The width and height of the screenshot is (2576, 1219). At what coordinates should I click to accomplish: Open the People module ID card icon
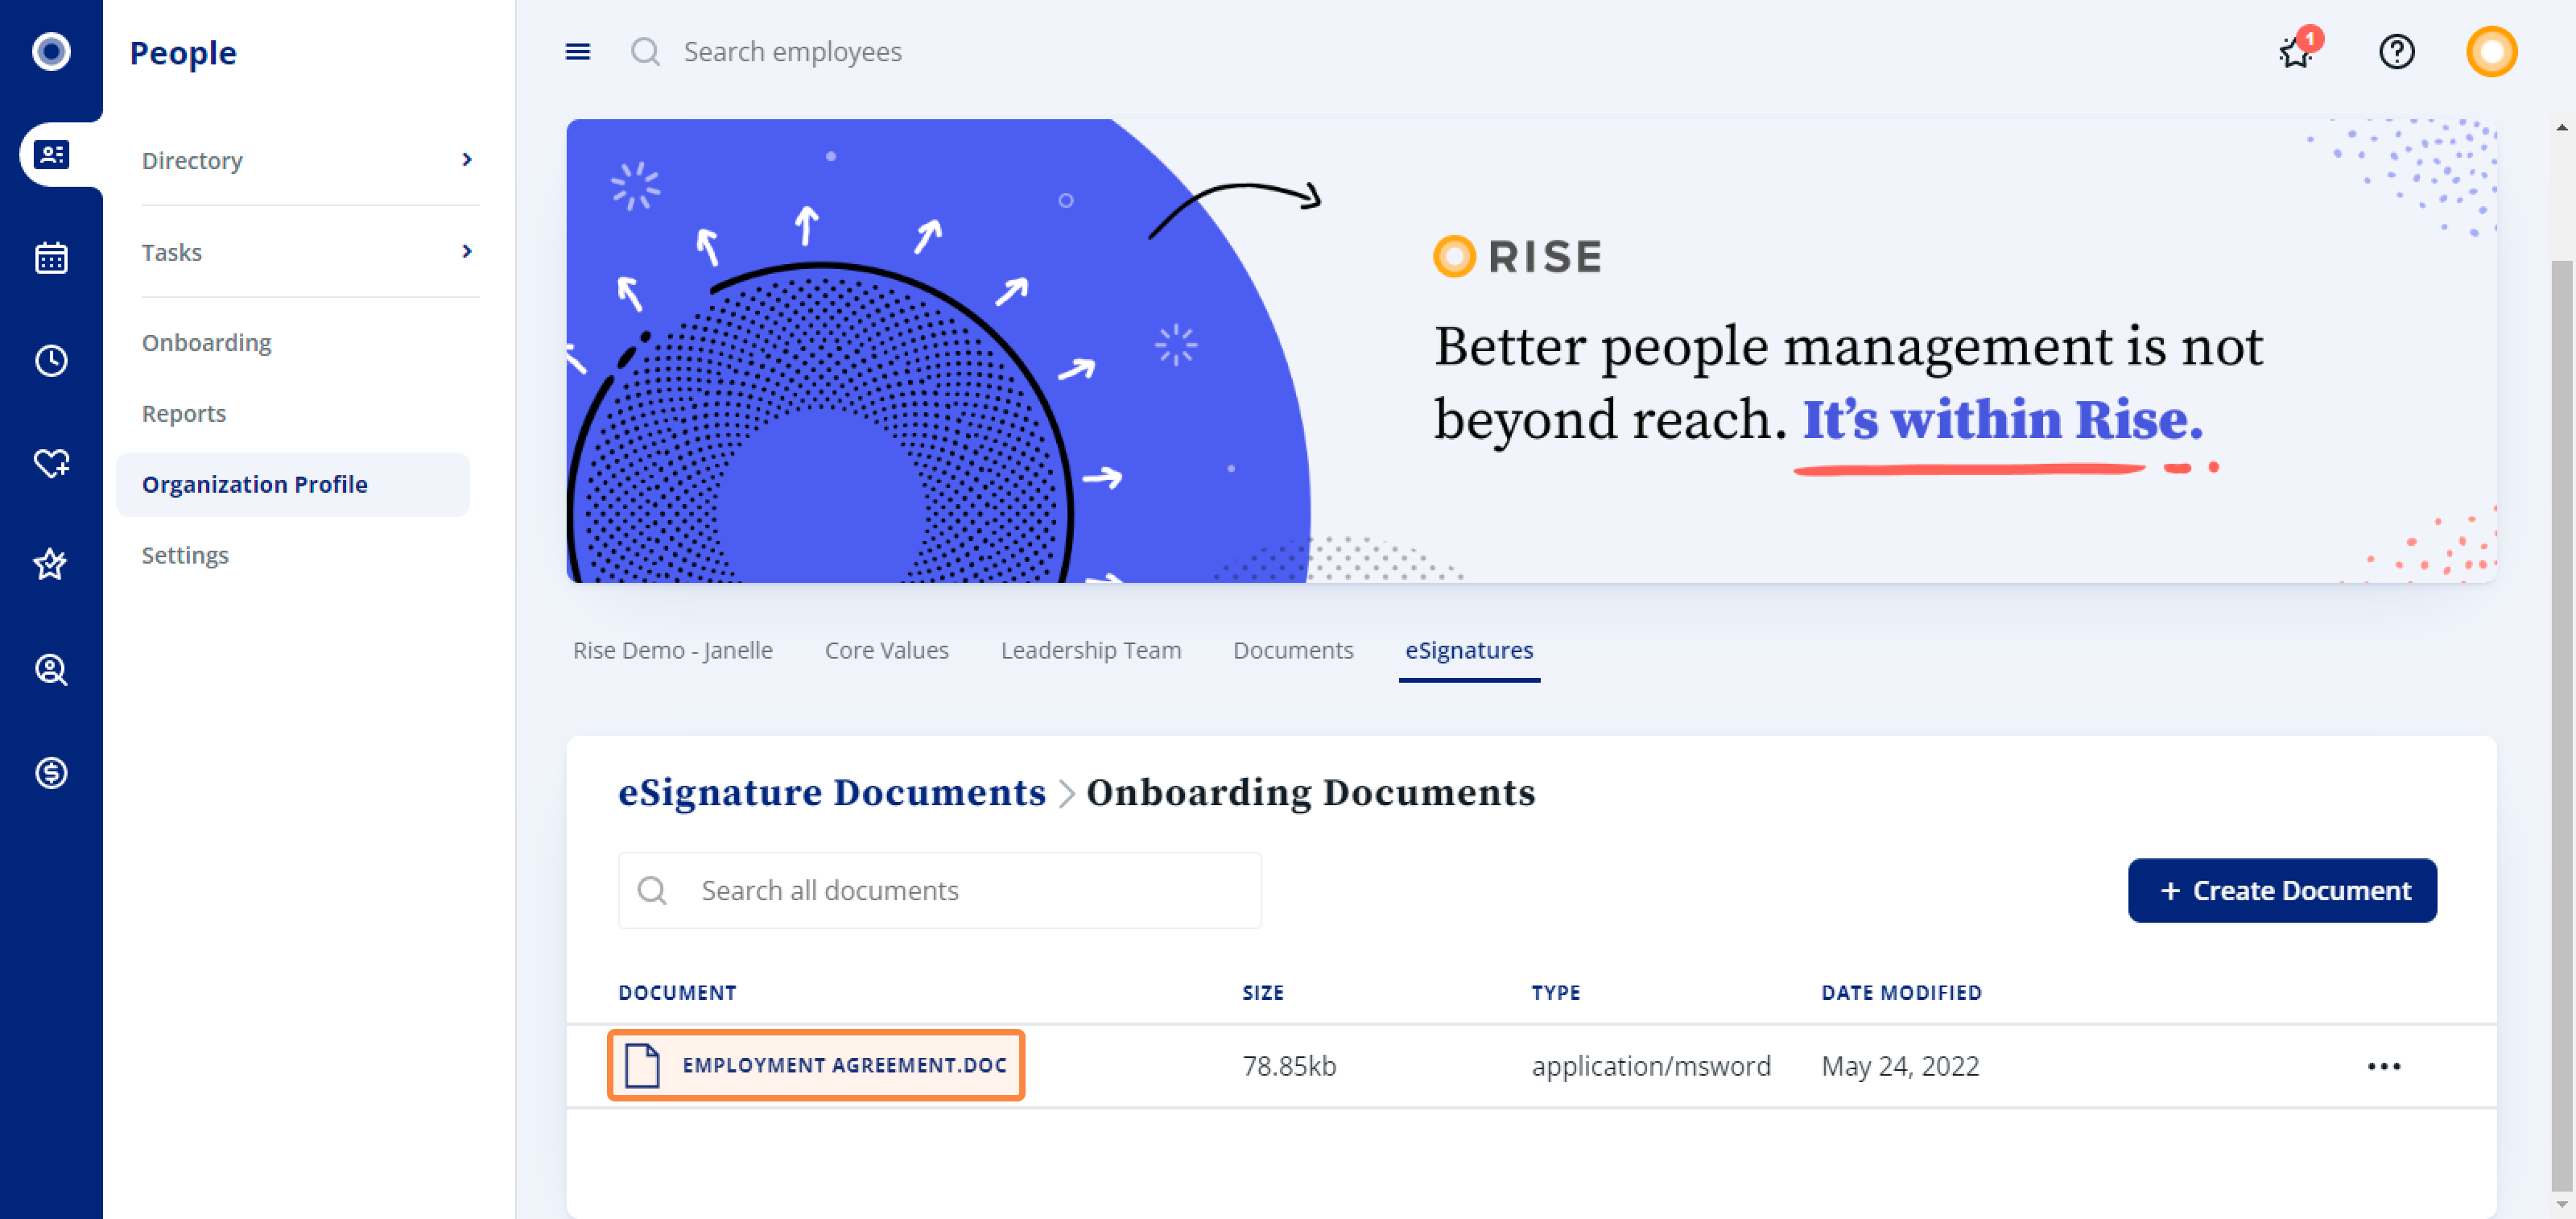tap(51, 154)
